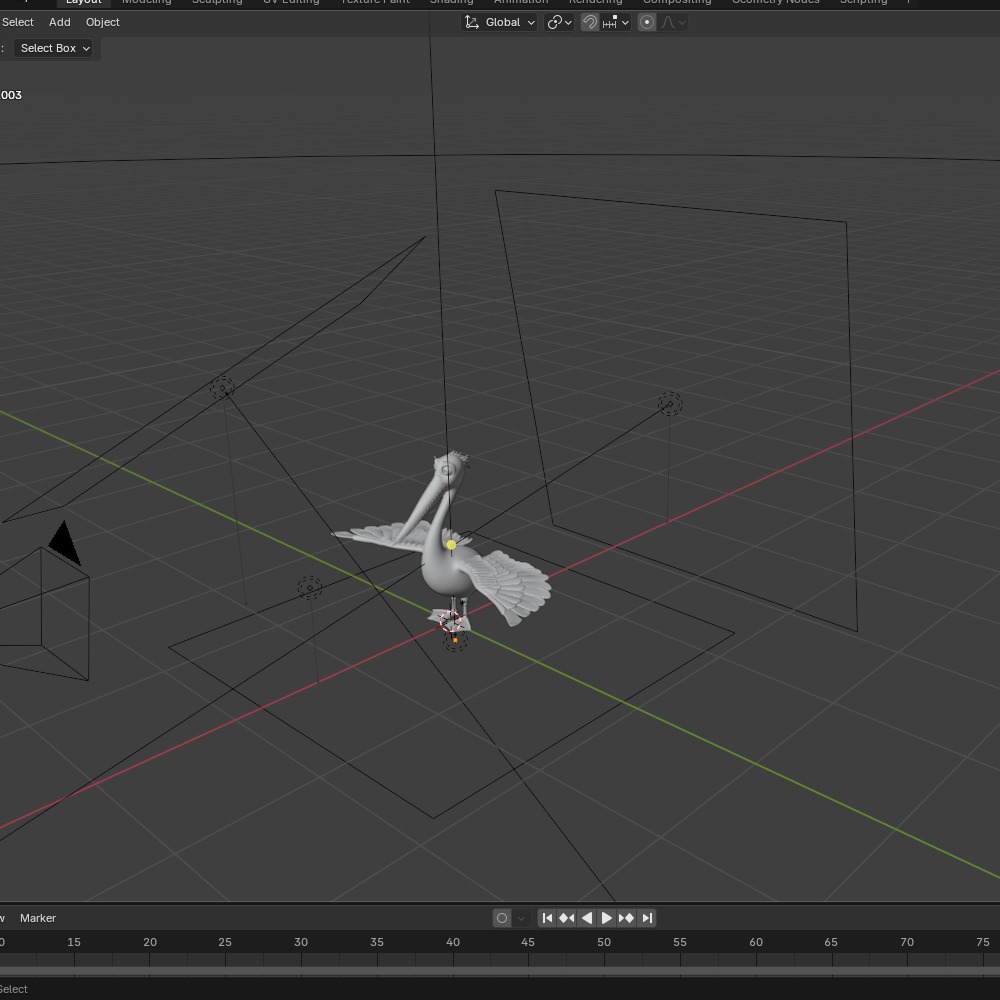
Task: Click the transform orientation axes icon
Action: pos(472,22)
